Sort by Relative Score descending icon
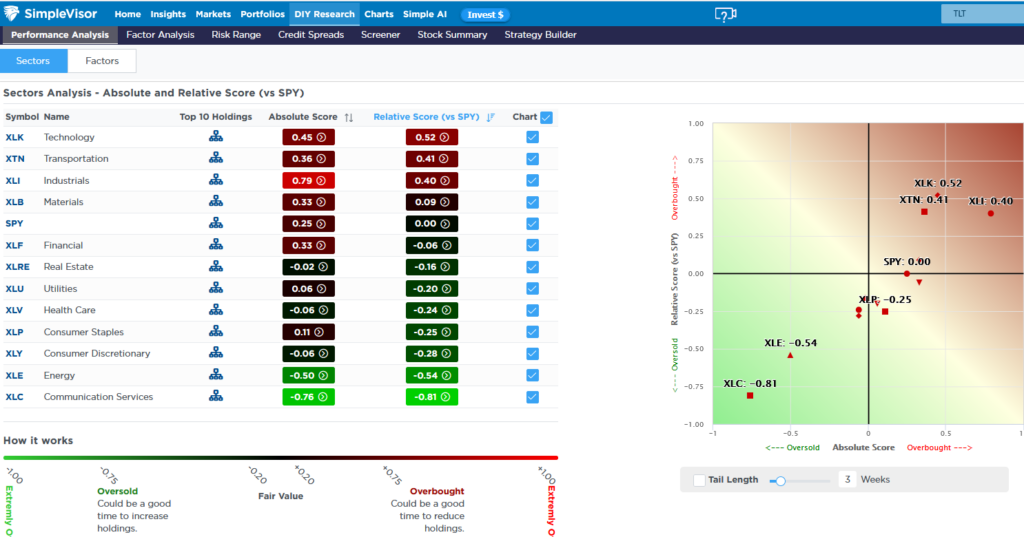 490,117
